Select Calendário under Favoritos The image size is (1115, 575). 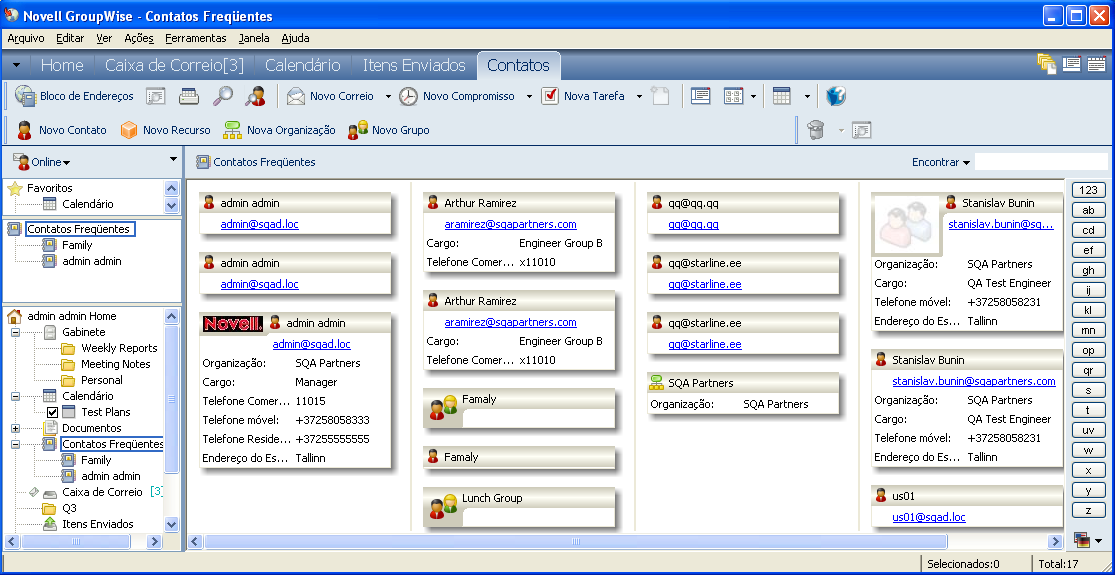[78, 204]
